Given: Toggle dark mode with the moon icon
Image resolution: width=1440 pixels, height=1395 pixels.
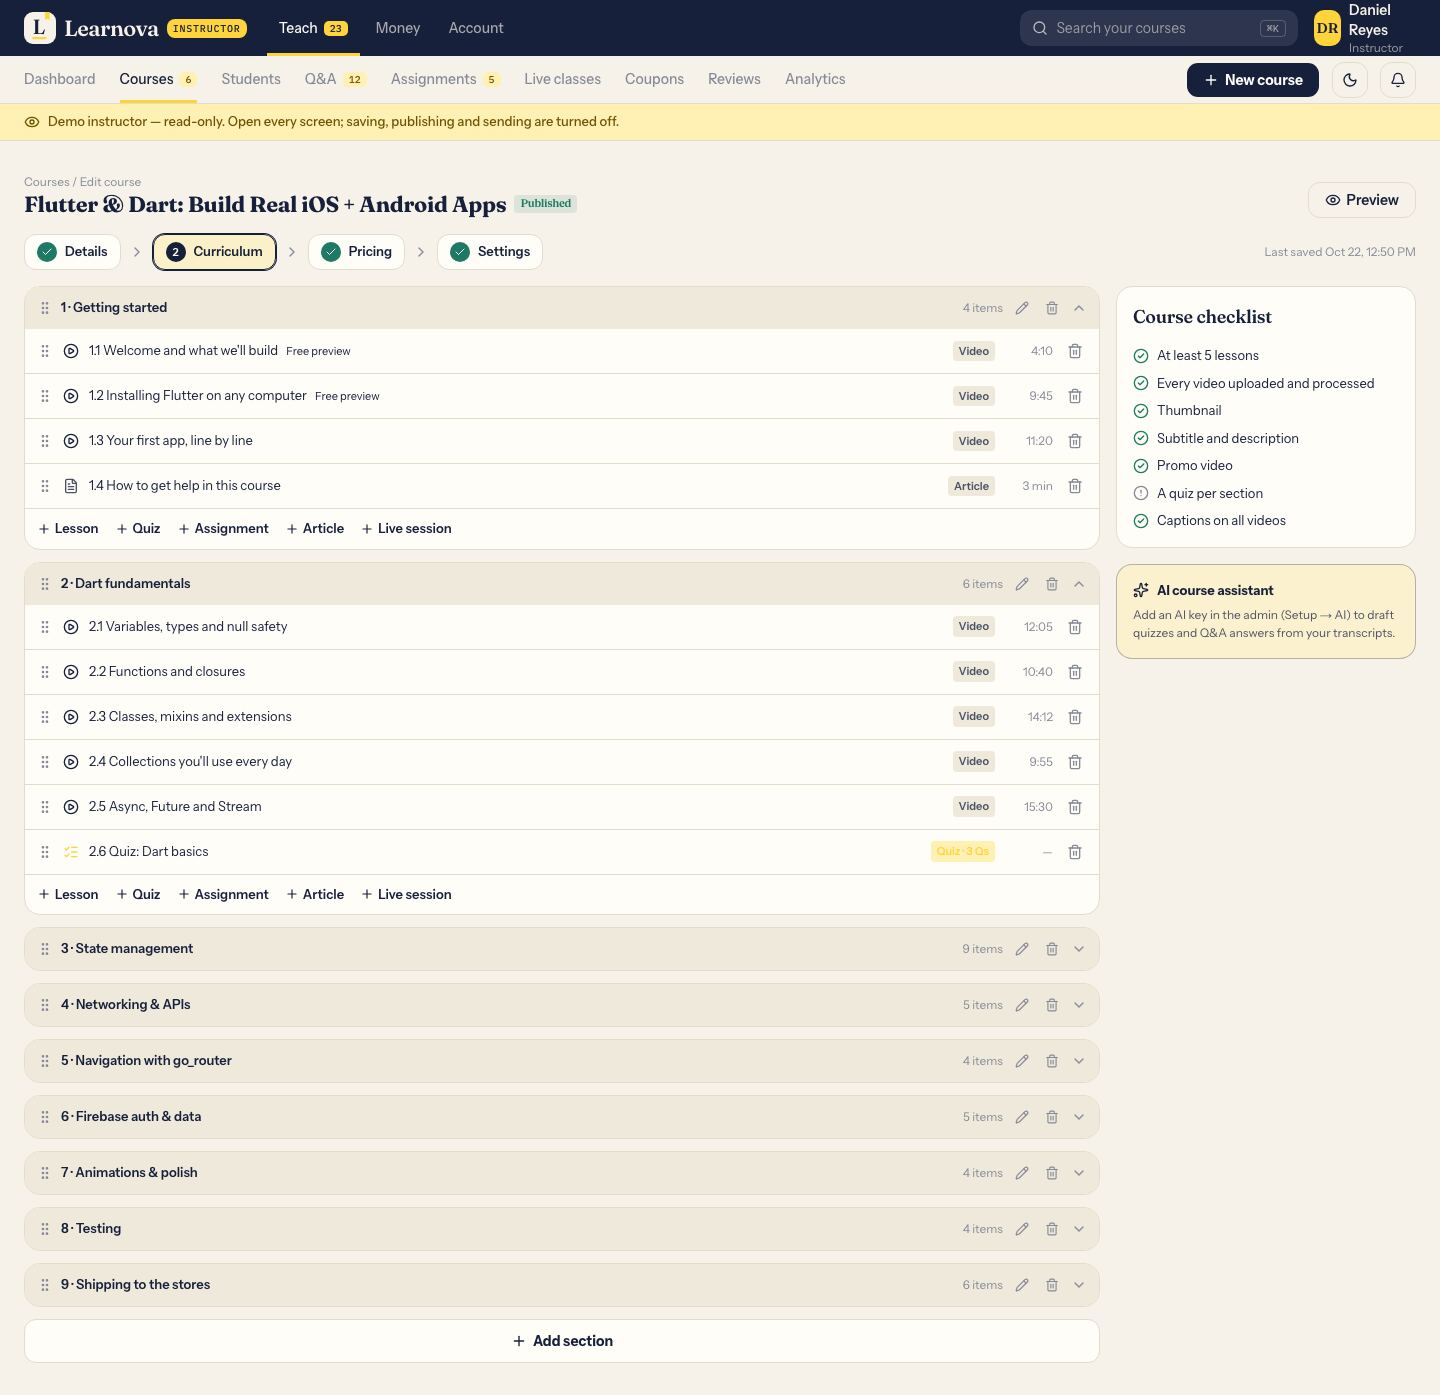Looking at the screenshot, I should [x=1350, y=80].
